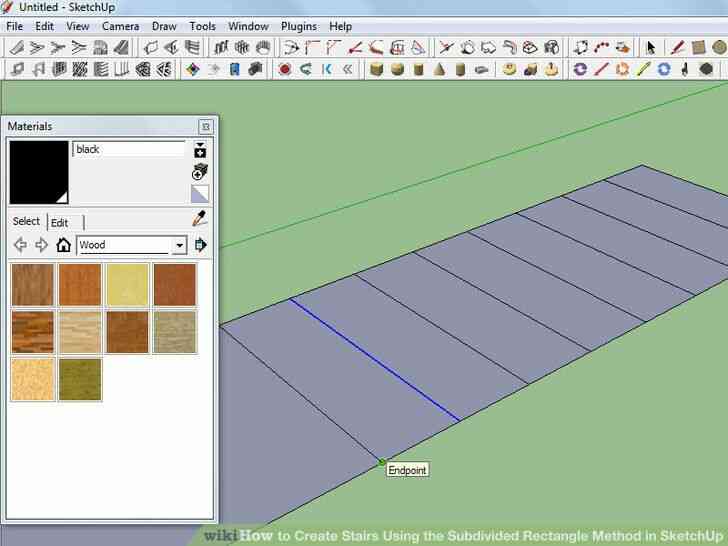Click the gray double chevron icon
Image resolution: width=728 pixels, height=546 pixels.
click(x=348, y=70)
